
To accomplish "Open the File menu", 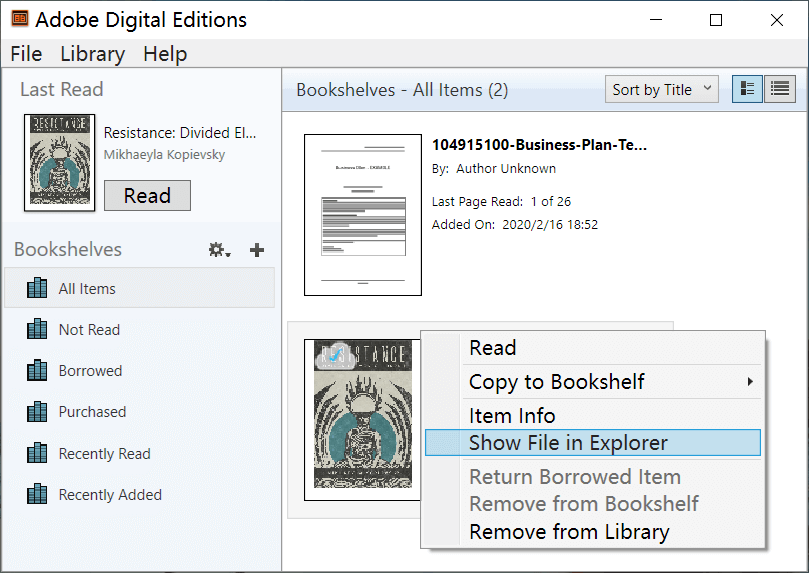I will (26, 54).
